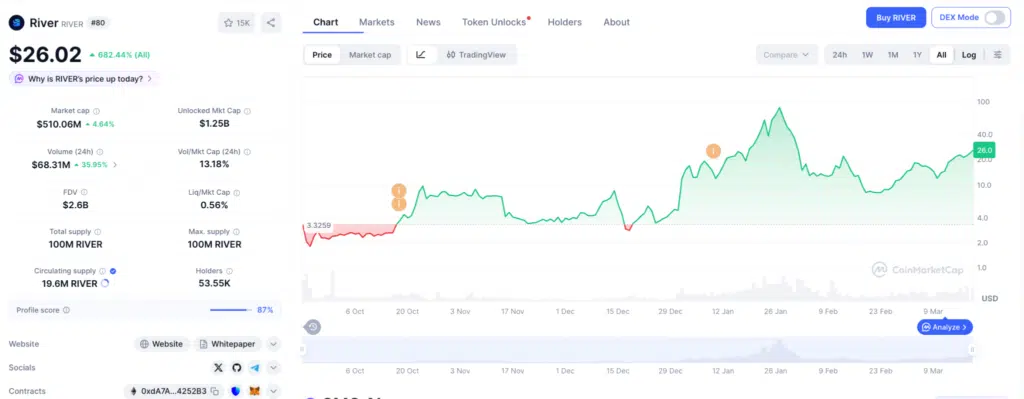Open the Whitepaper link
The height and width of the screenshot is (399, 1024).
[228, 344]
